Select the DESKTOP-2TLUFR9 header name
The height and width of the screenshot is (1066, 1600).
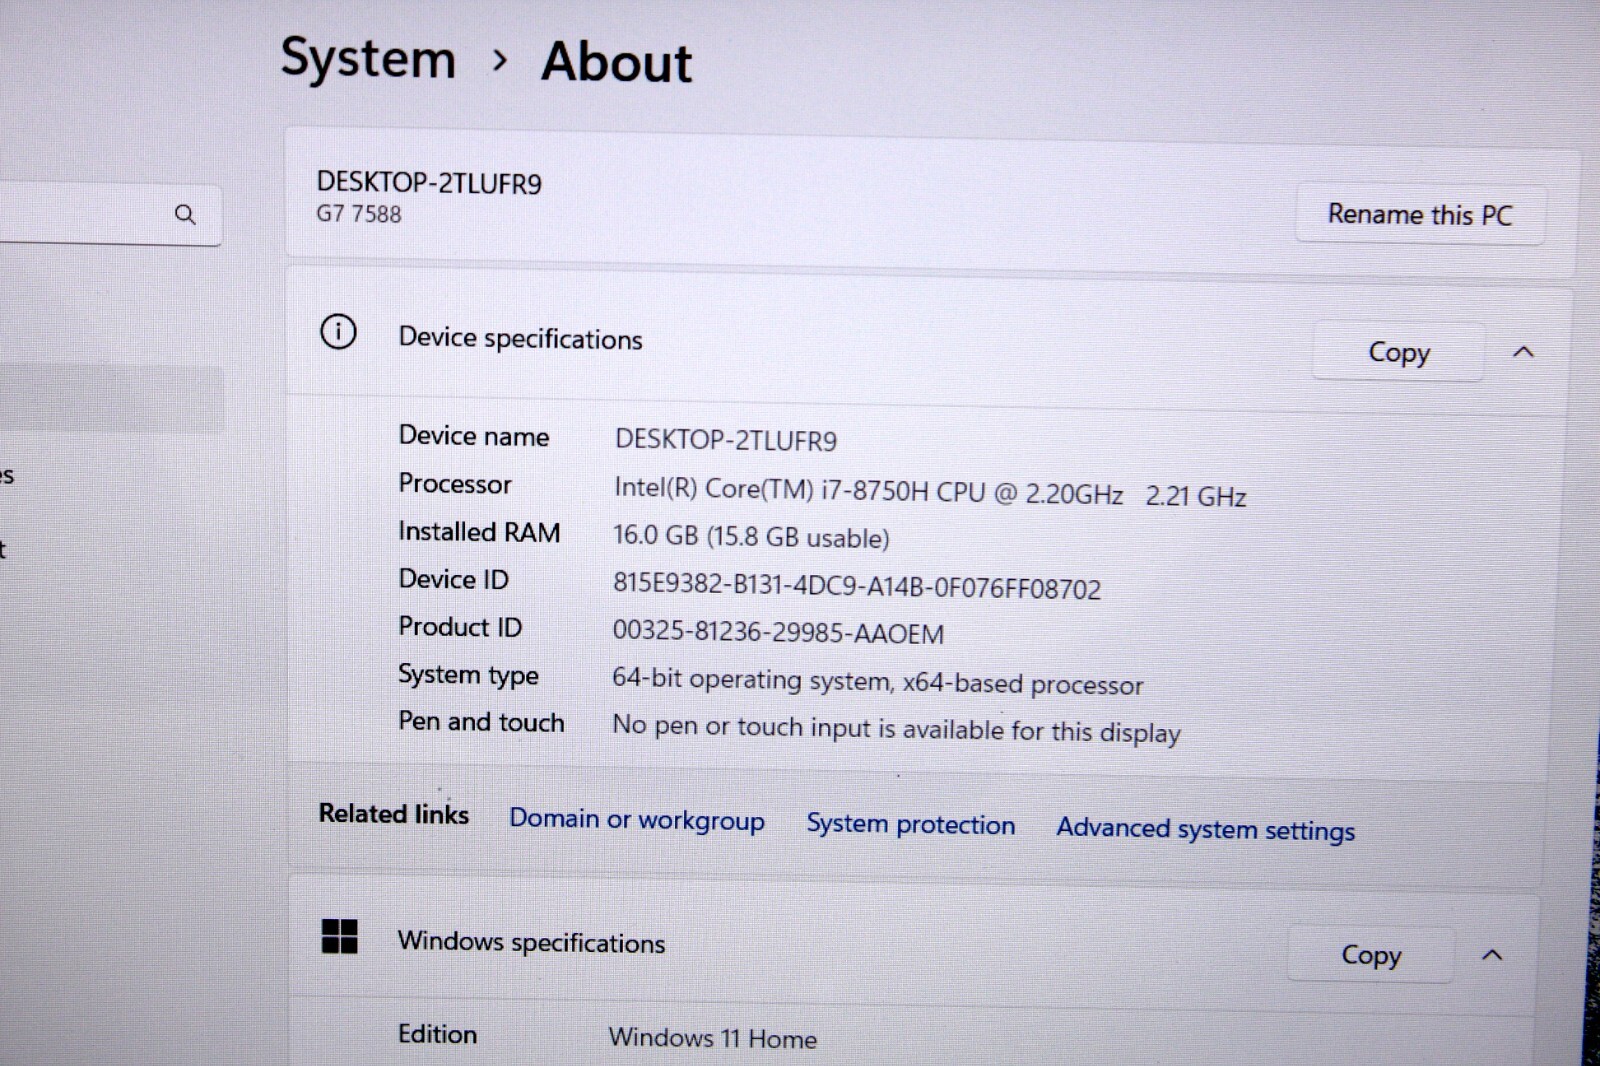coord(429,183)
